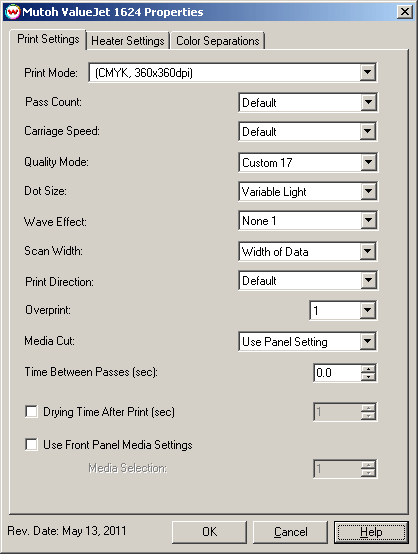This screenshot has height=554, width=418.
Task: Decrease Time Between Passes with down arrow
Action: (368, 377)
